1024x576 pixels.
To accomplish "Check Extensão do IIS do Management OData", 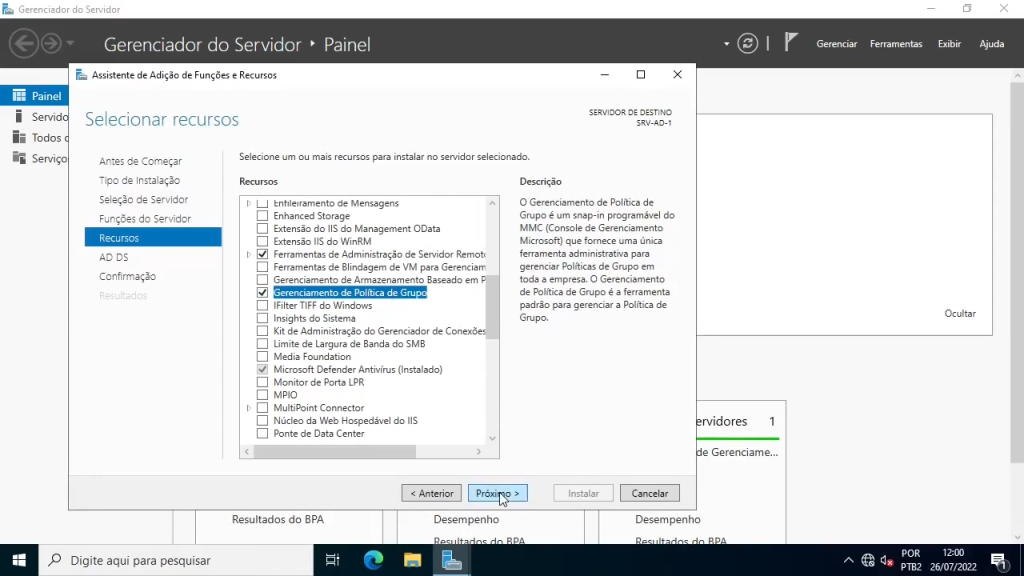I will tap(263, 229).
